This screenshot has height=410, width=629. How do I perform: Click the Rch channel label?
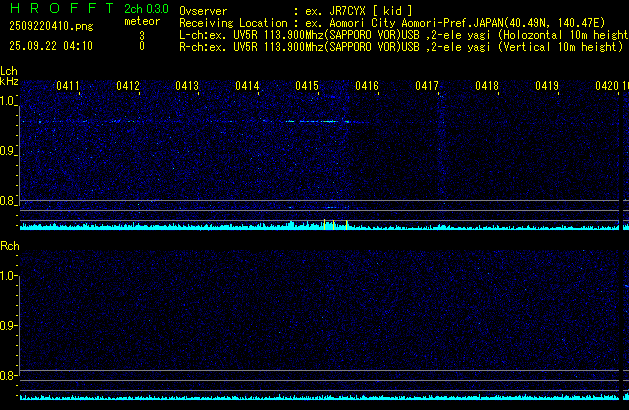9,246
